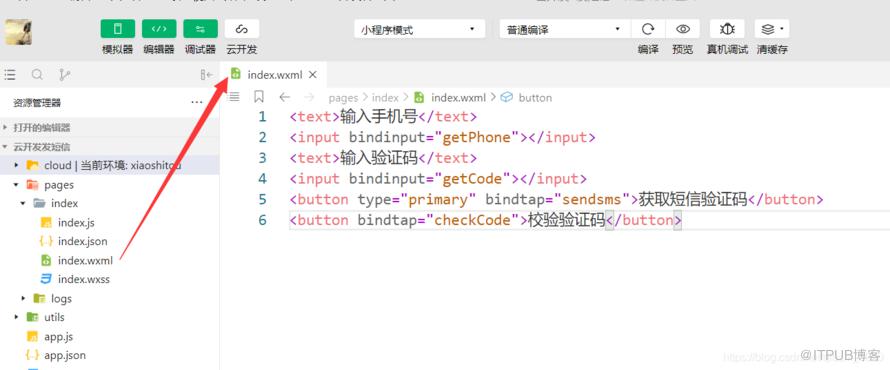Click line number 1 in gutter
This screenshot has width=890, height=370.
262,117
